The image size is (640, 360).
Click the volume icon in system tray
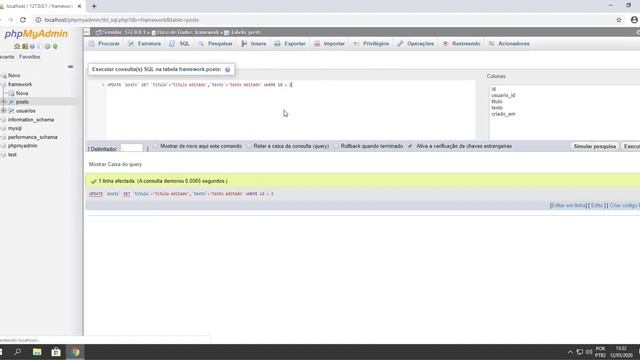589,352
